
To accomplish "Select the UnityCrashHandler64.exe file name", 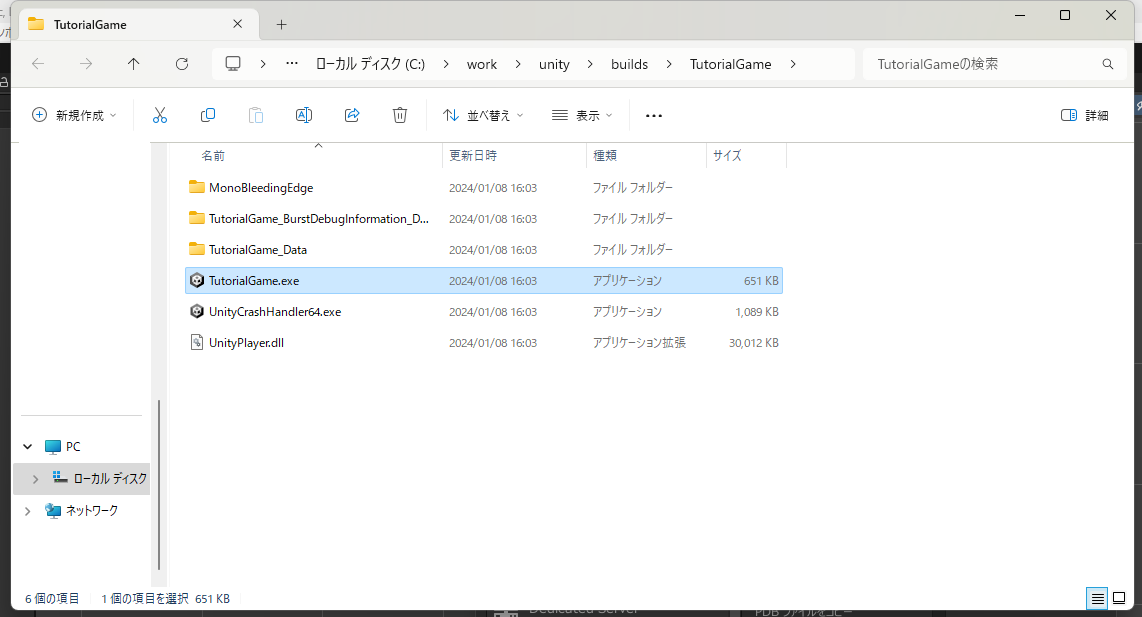I will point(275,312).
